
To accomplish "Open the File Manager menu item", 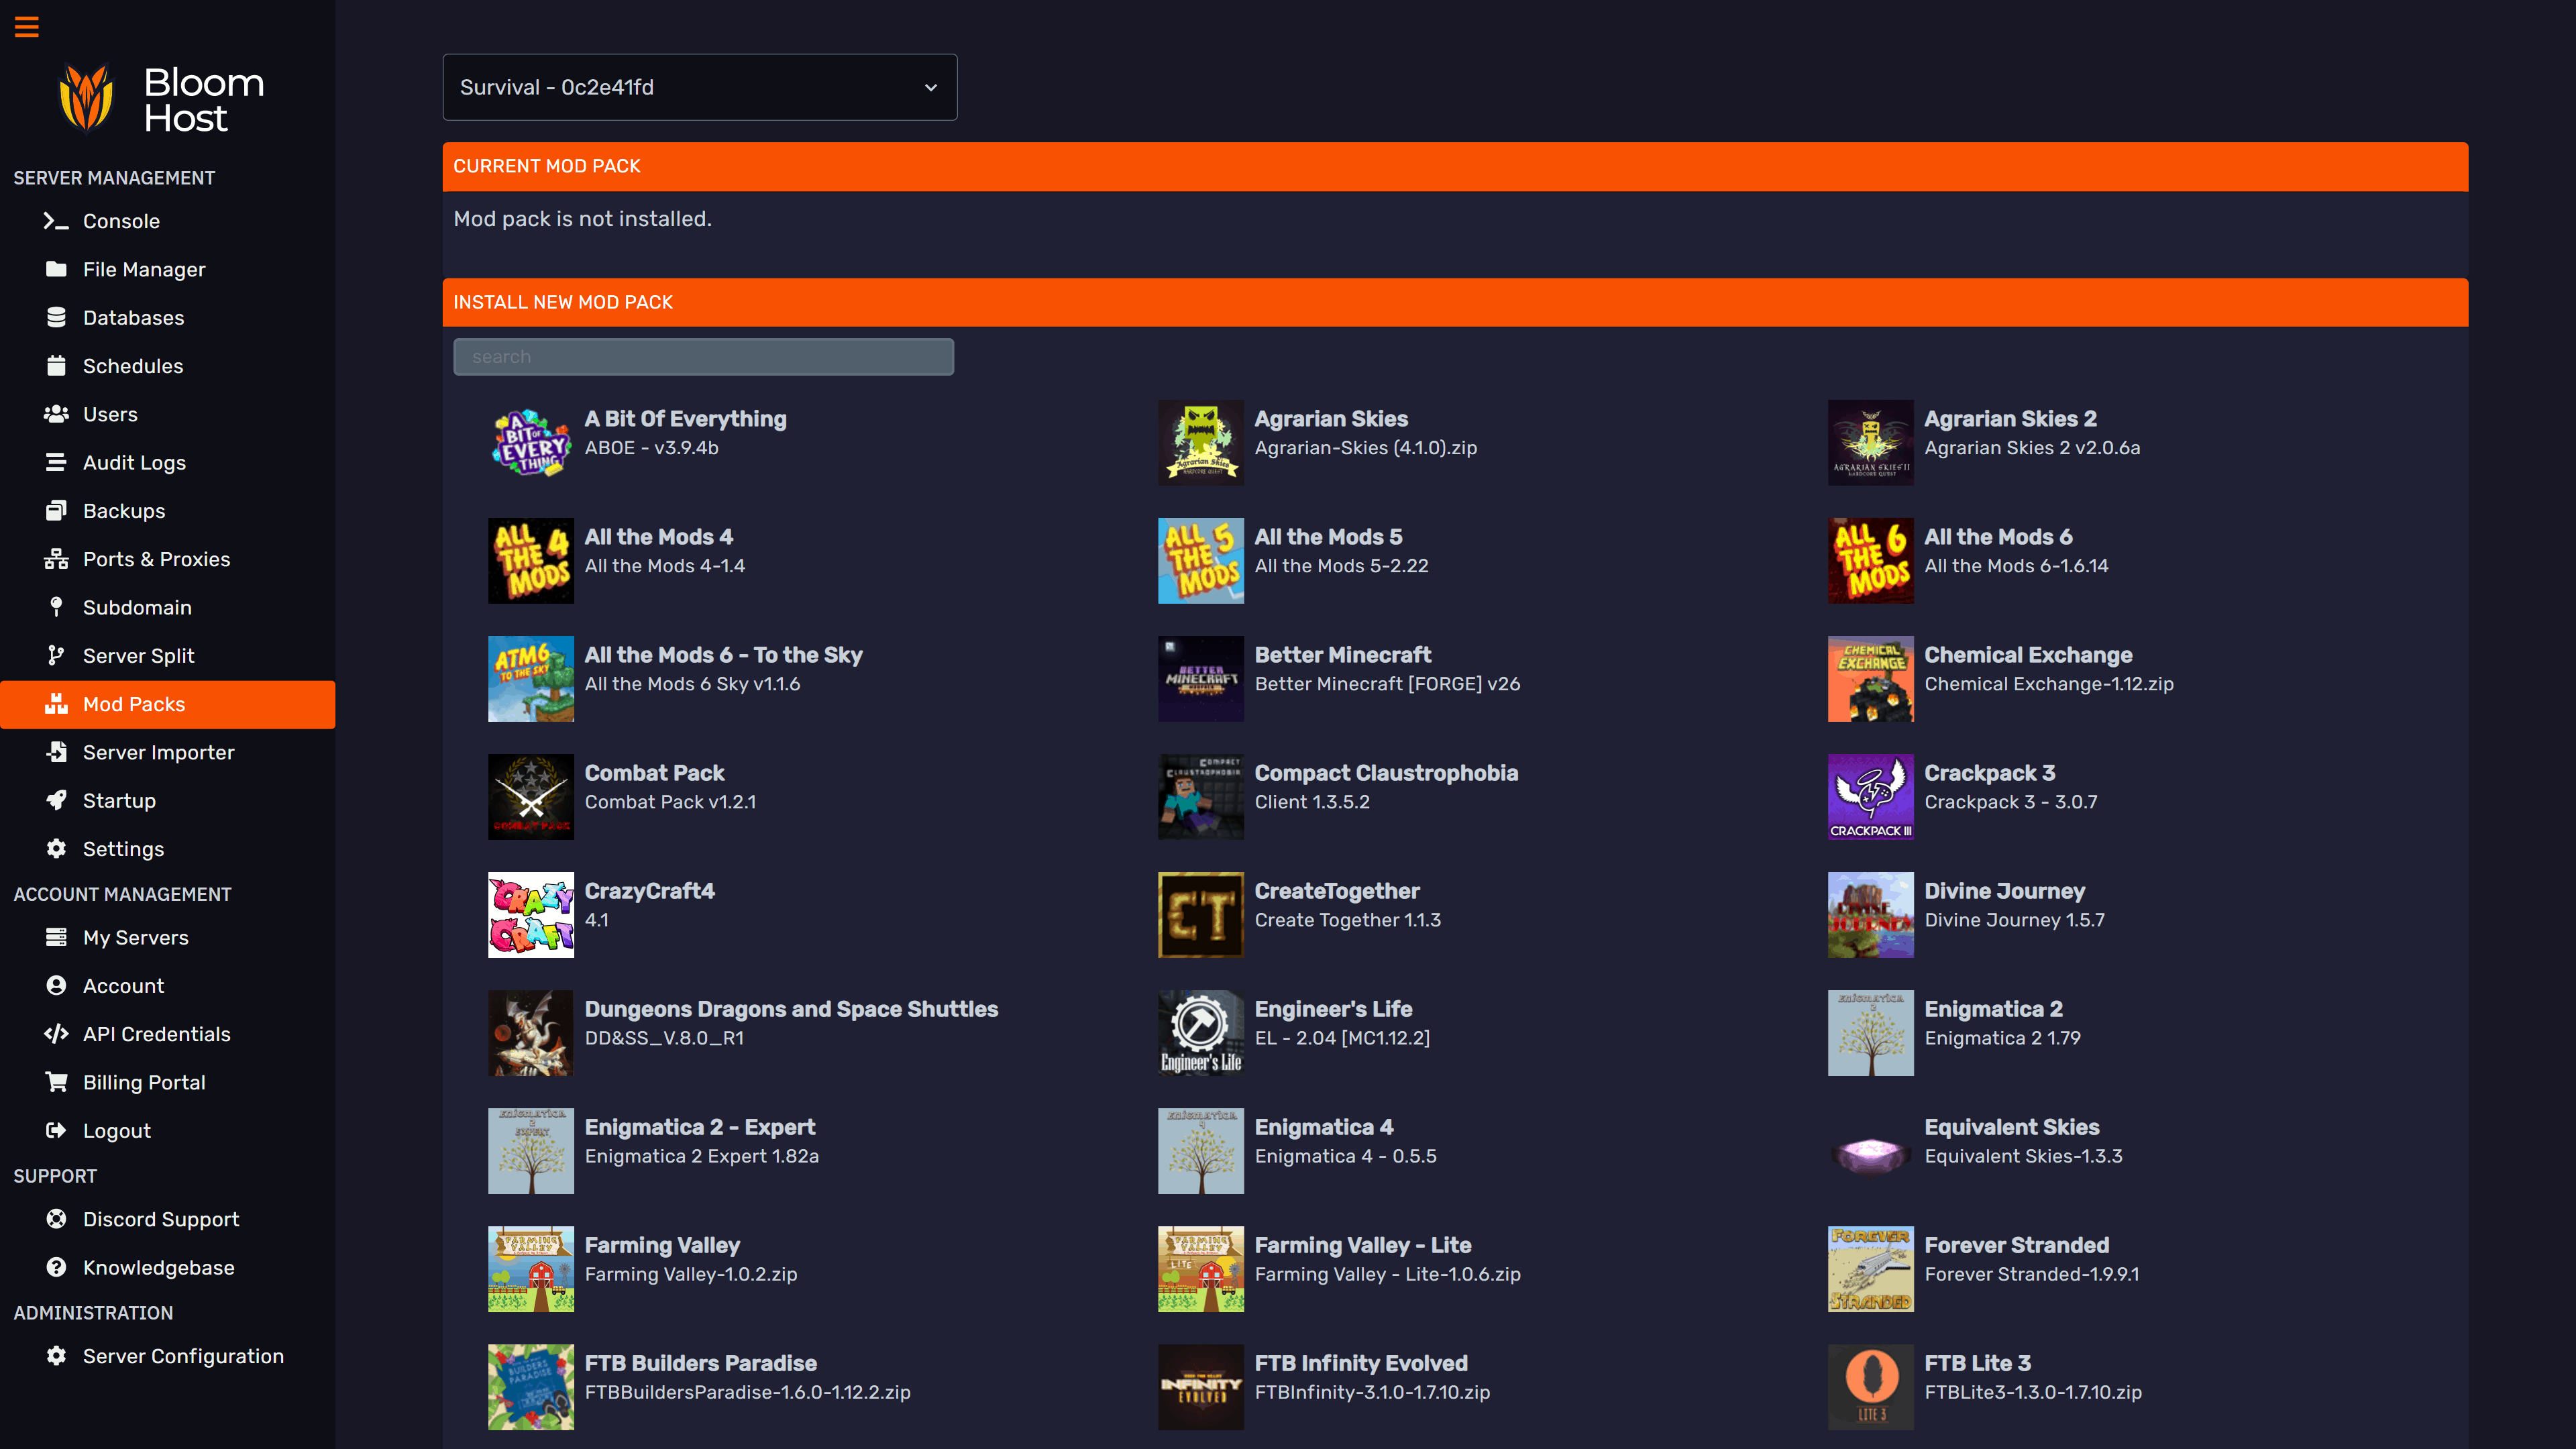I will coord(144,269).
